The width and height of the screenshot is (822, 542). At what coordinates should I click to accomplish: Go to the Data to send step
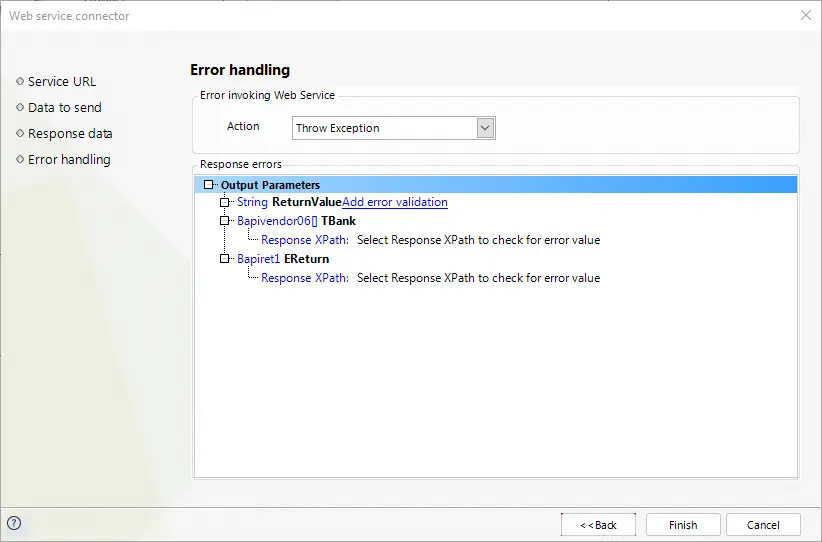click(x=64, y=107)
